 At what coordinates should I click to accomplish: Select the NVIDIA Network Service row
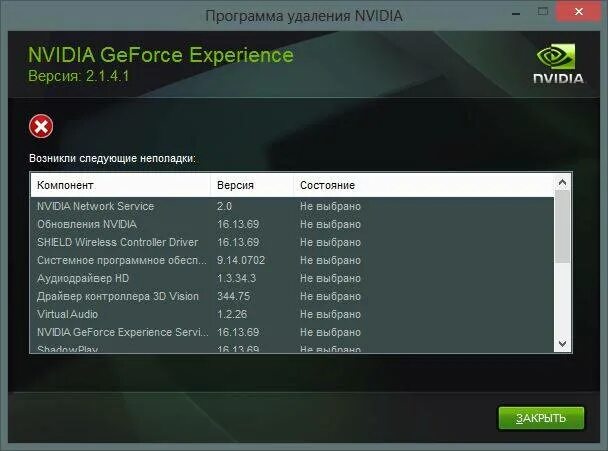click(x=292, y=206)
